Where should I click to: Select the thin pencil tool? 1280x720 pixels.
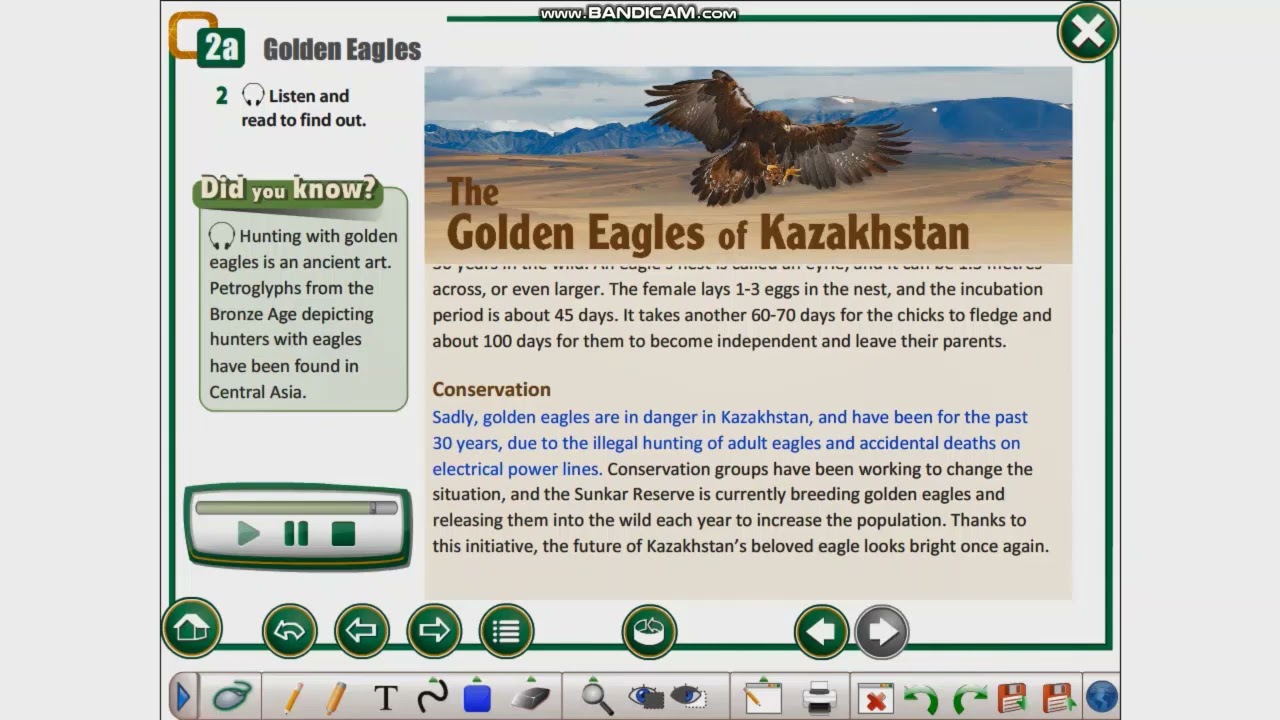[x=294, y=696]
